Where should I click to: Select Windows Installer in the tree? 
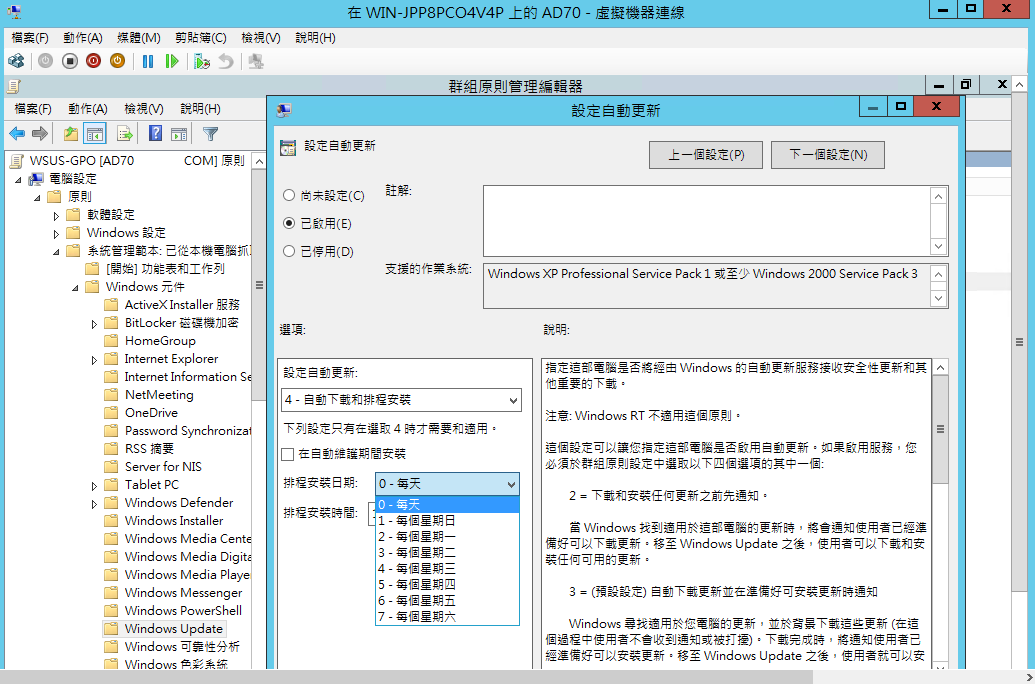click(174, 521)
